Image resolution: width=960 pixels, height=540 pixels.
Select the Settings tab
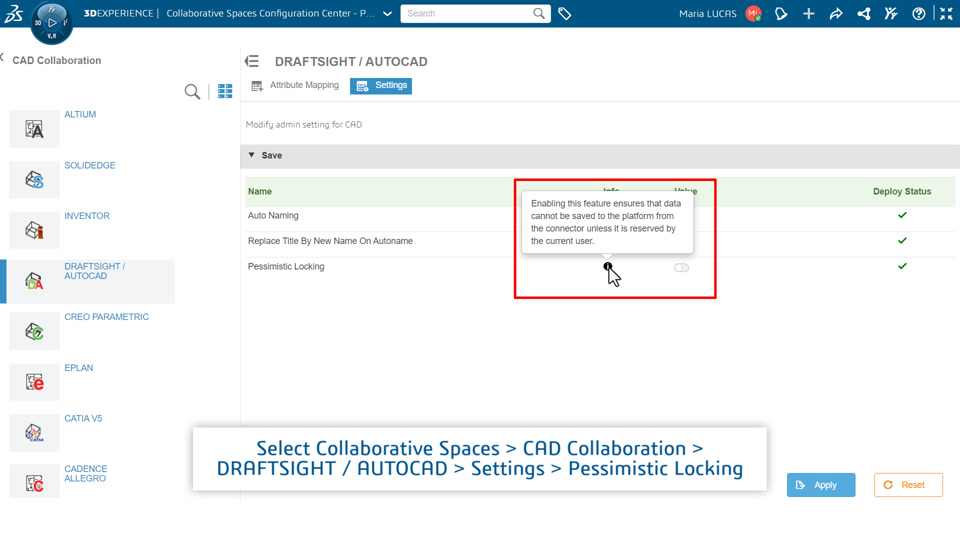(381, 86)
